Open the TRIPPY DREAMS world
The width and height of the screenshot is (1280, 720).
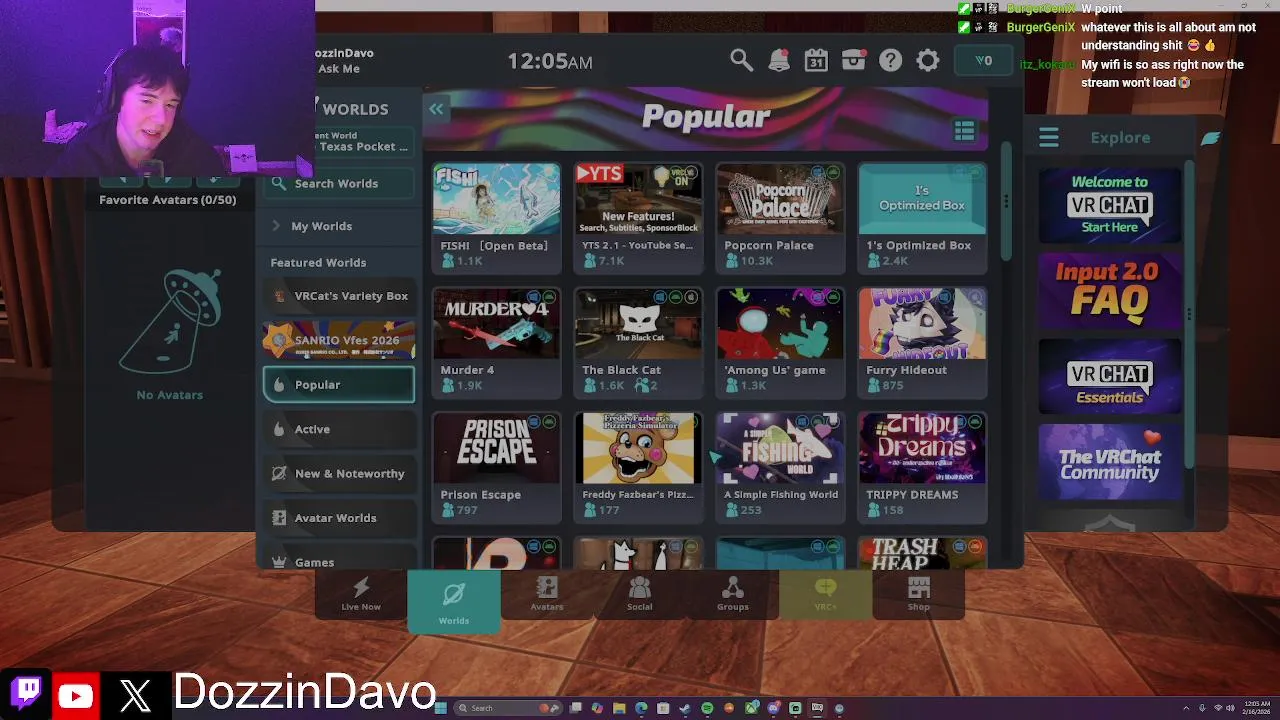pyautogui.click(x=922, y=467)
